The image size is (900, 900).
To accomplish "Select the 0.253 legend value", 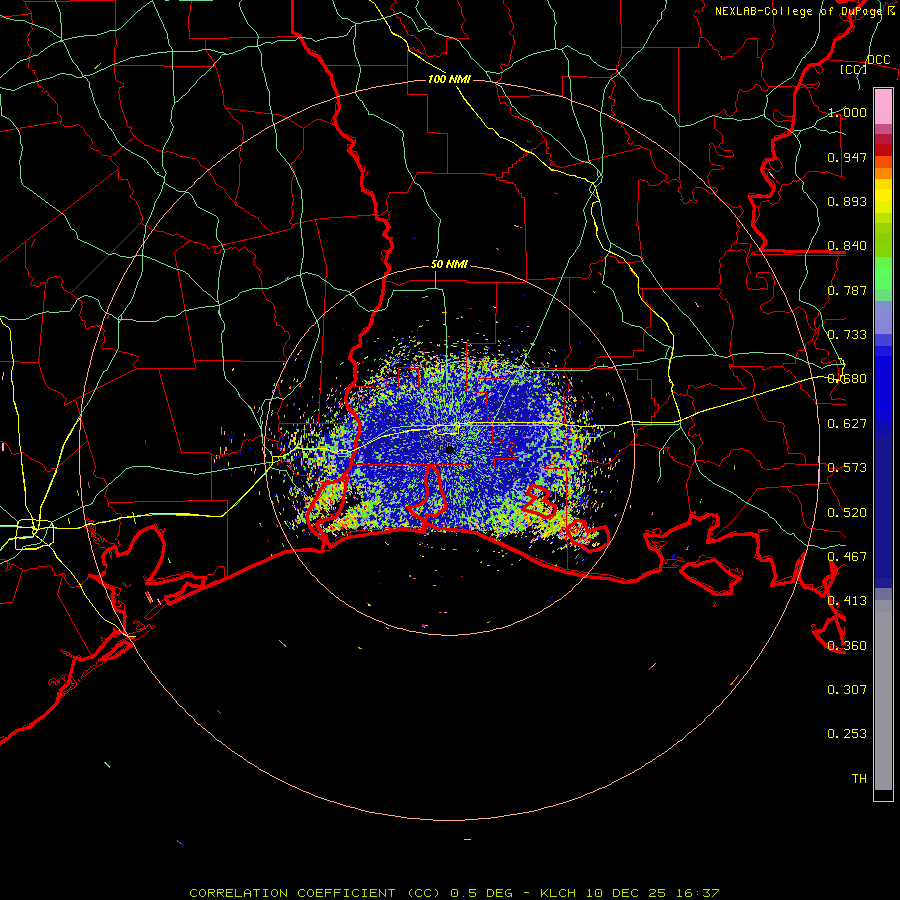I will [847, 734].
